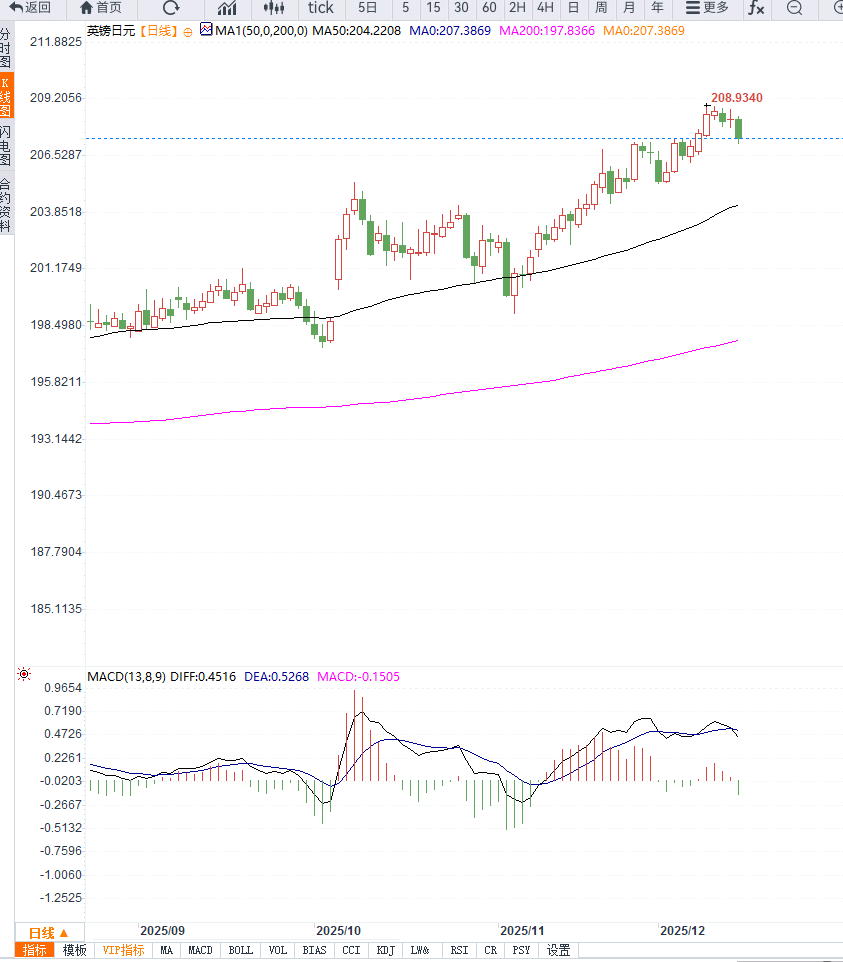
Task: Select the 2H timeframe tab
Action: tap(517, 8)
